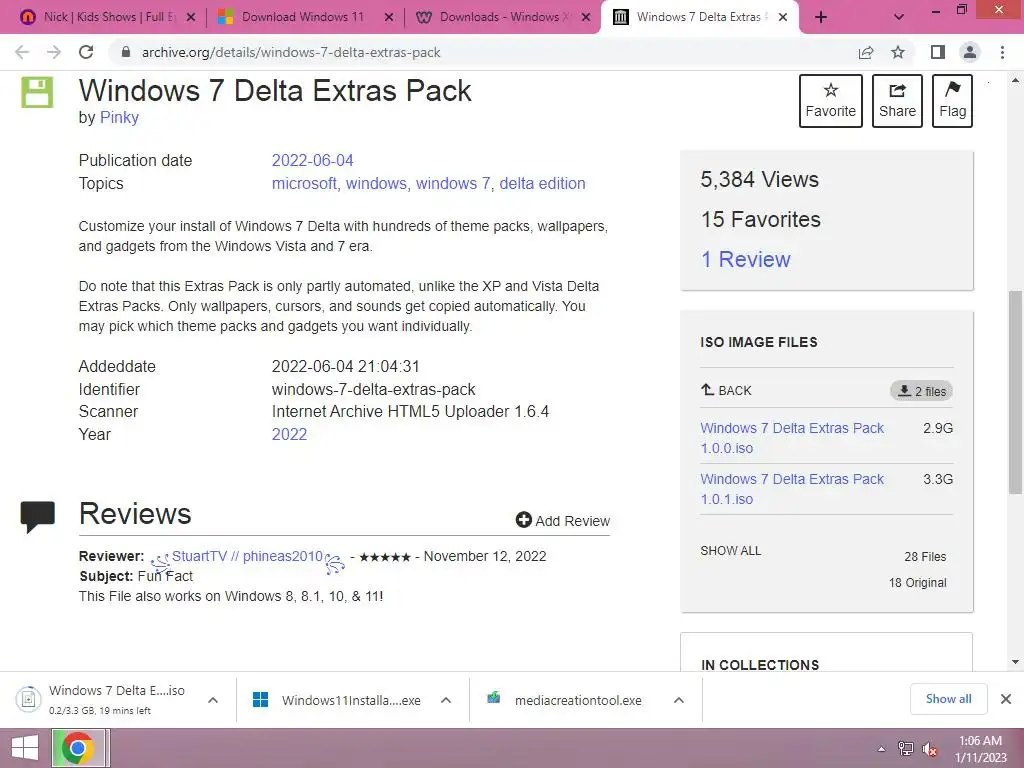
Task: Reload the current page
Action: click(86, 52)
